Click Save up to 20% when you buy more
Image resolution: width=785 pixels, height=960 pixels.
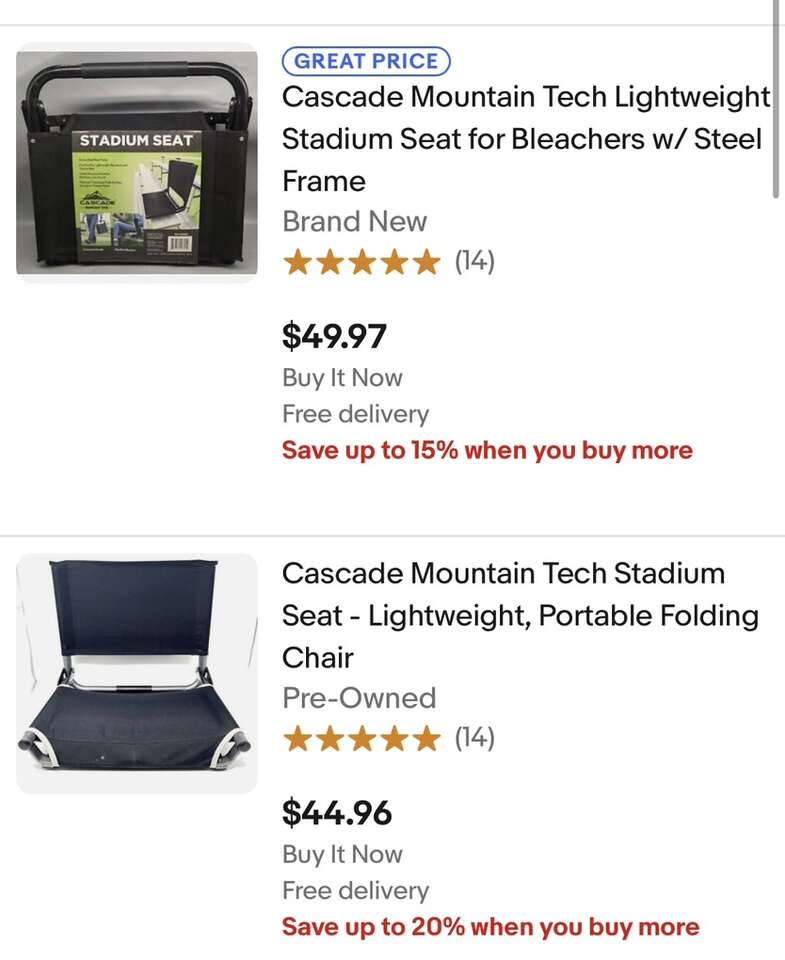490,927
